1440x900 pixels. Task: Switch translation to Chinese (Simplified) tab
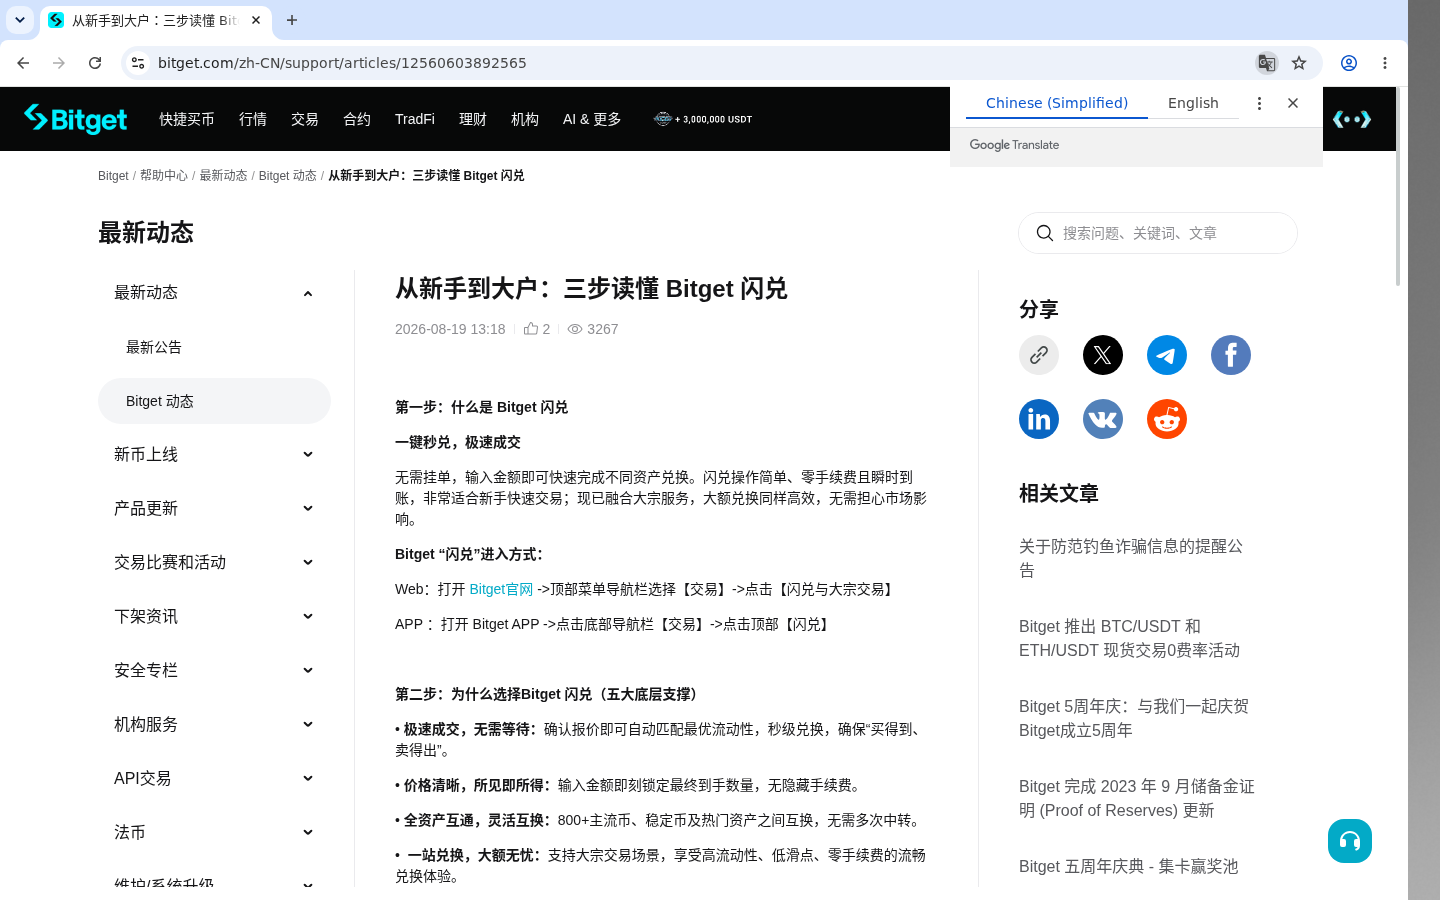1057,103
